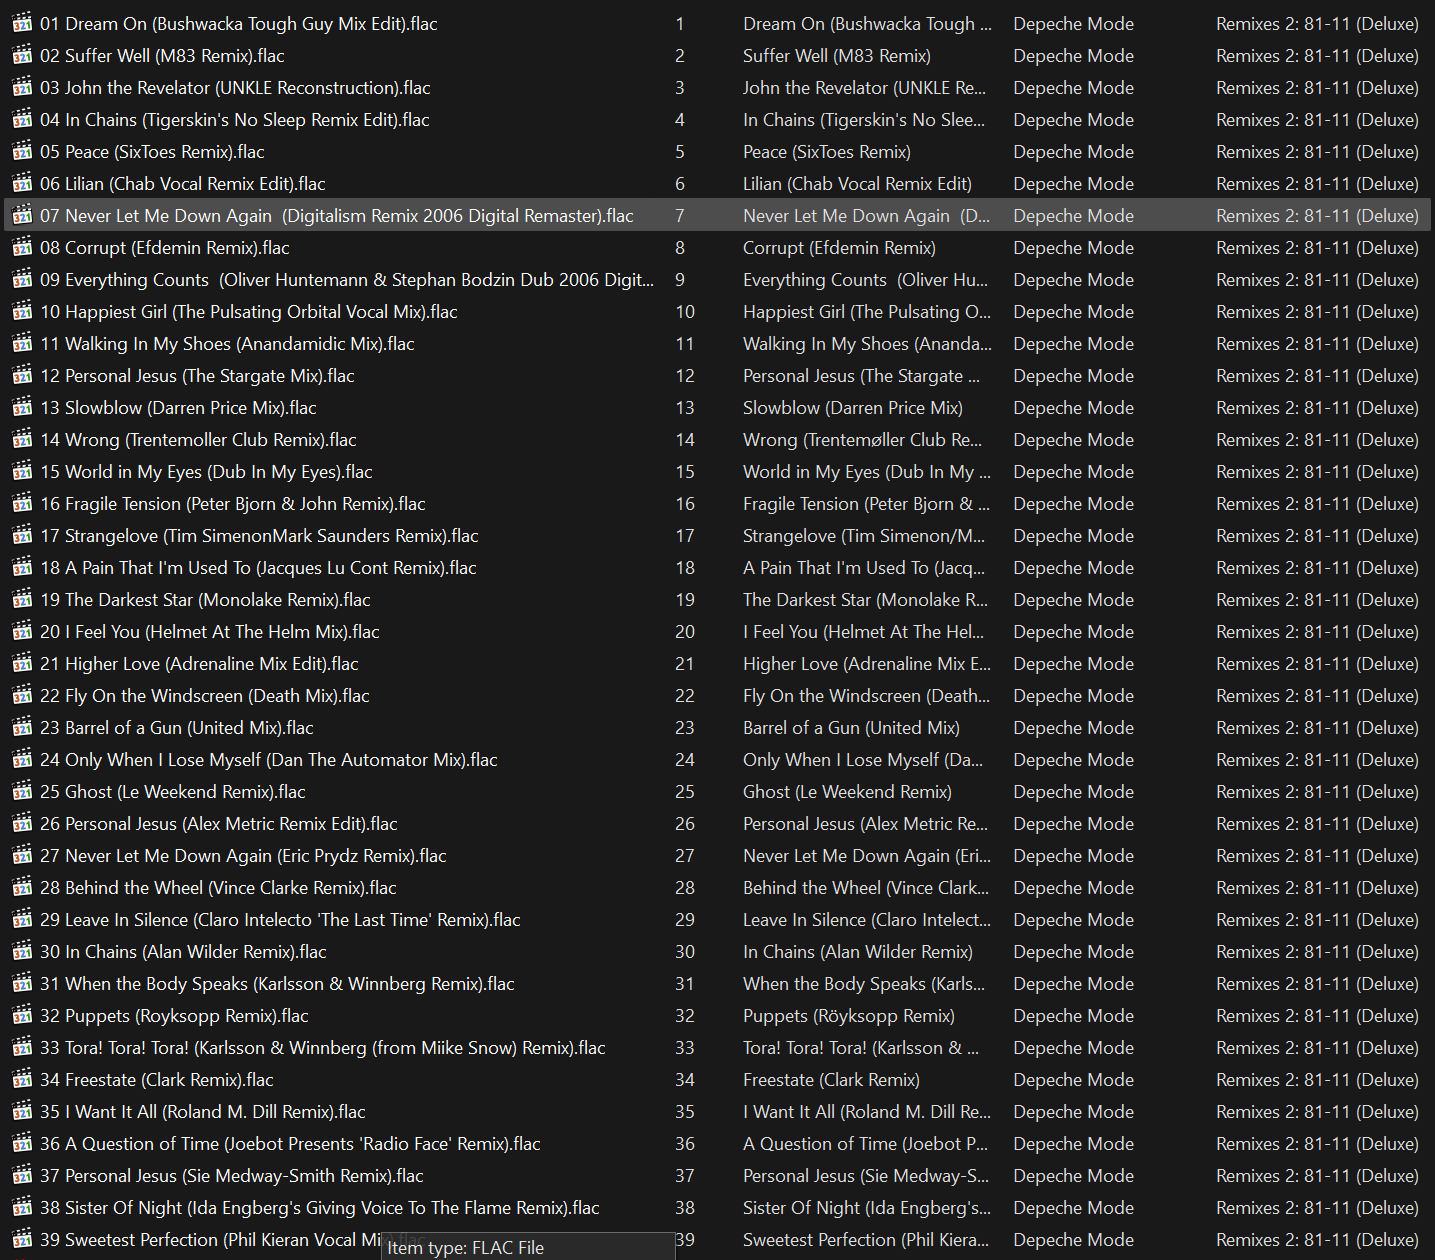Select 38 Sister Of Night file
The height and width of the screenshot is (1260, 1435).
click(319, 1208)
